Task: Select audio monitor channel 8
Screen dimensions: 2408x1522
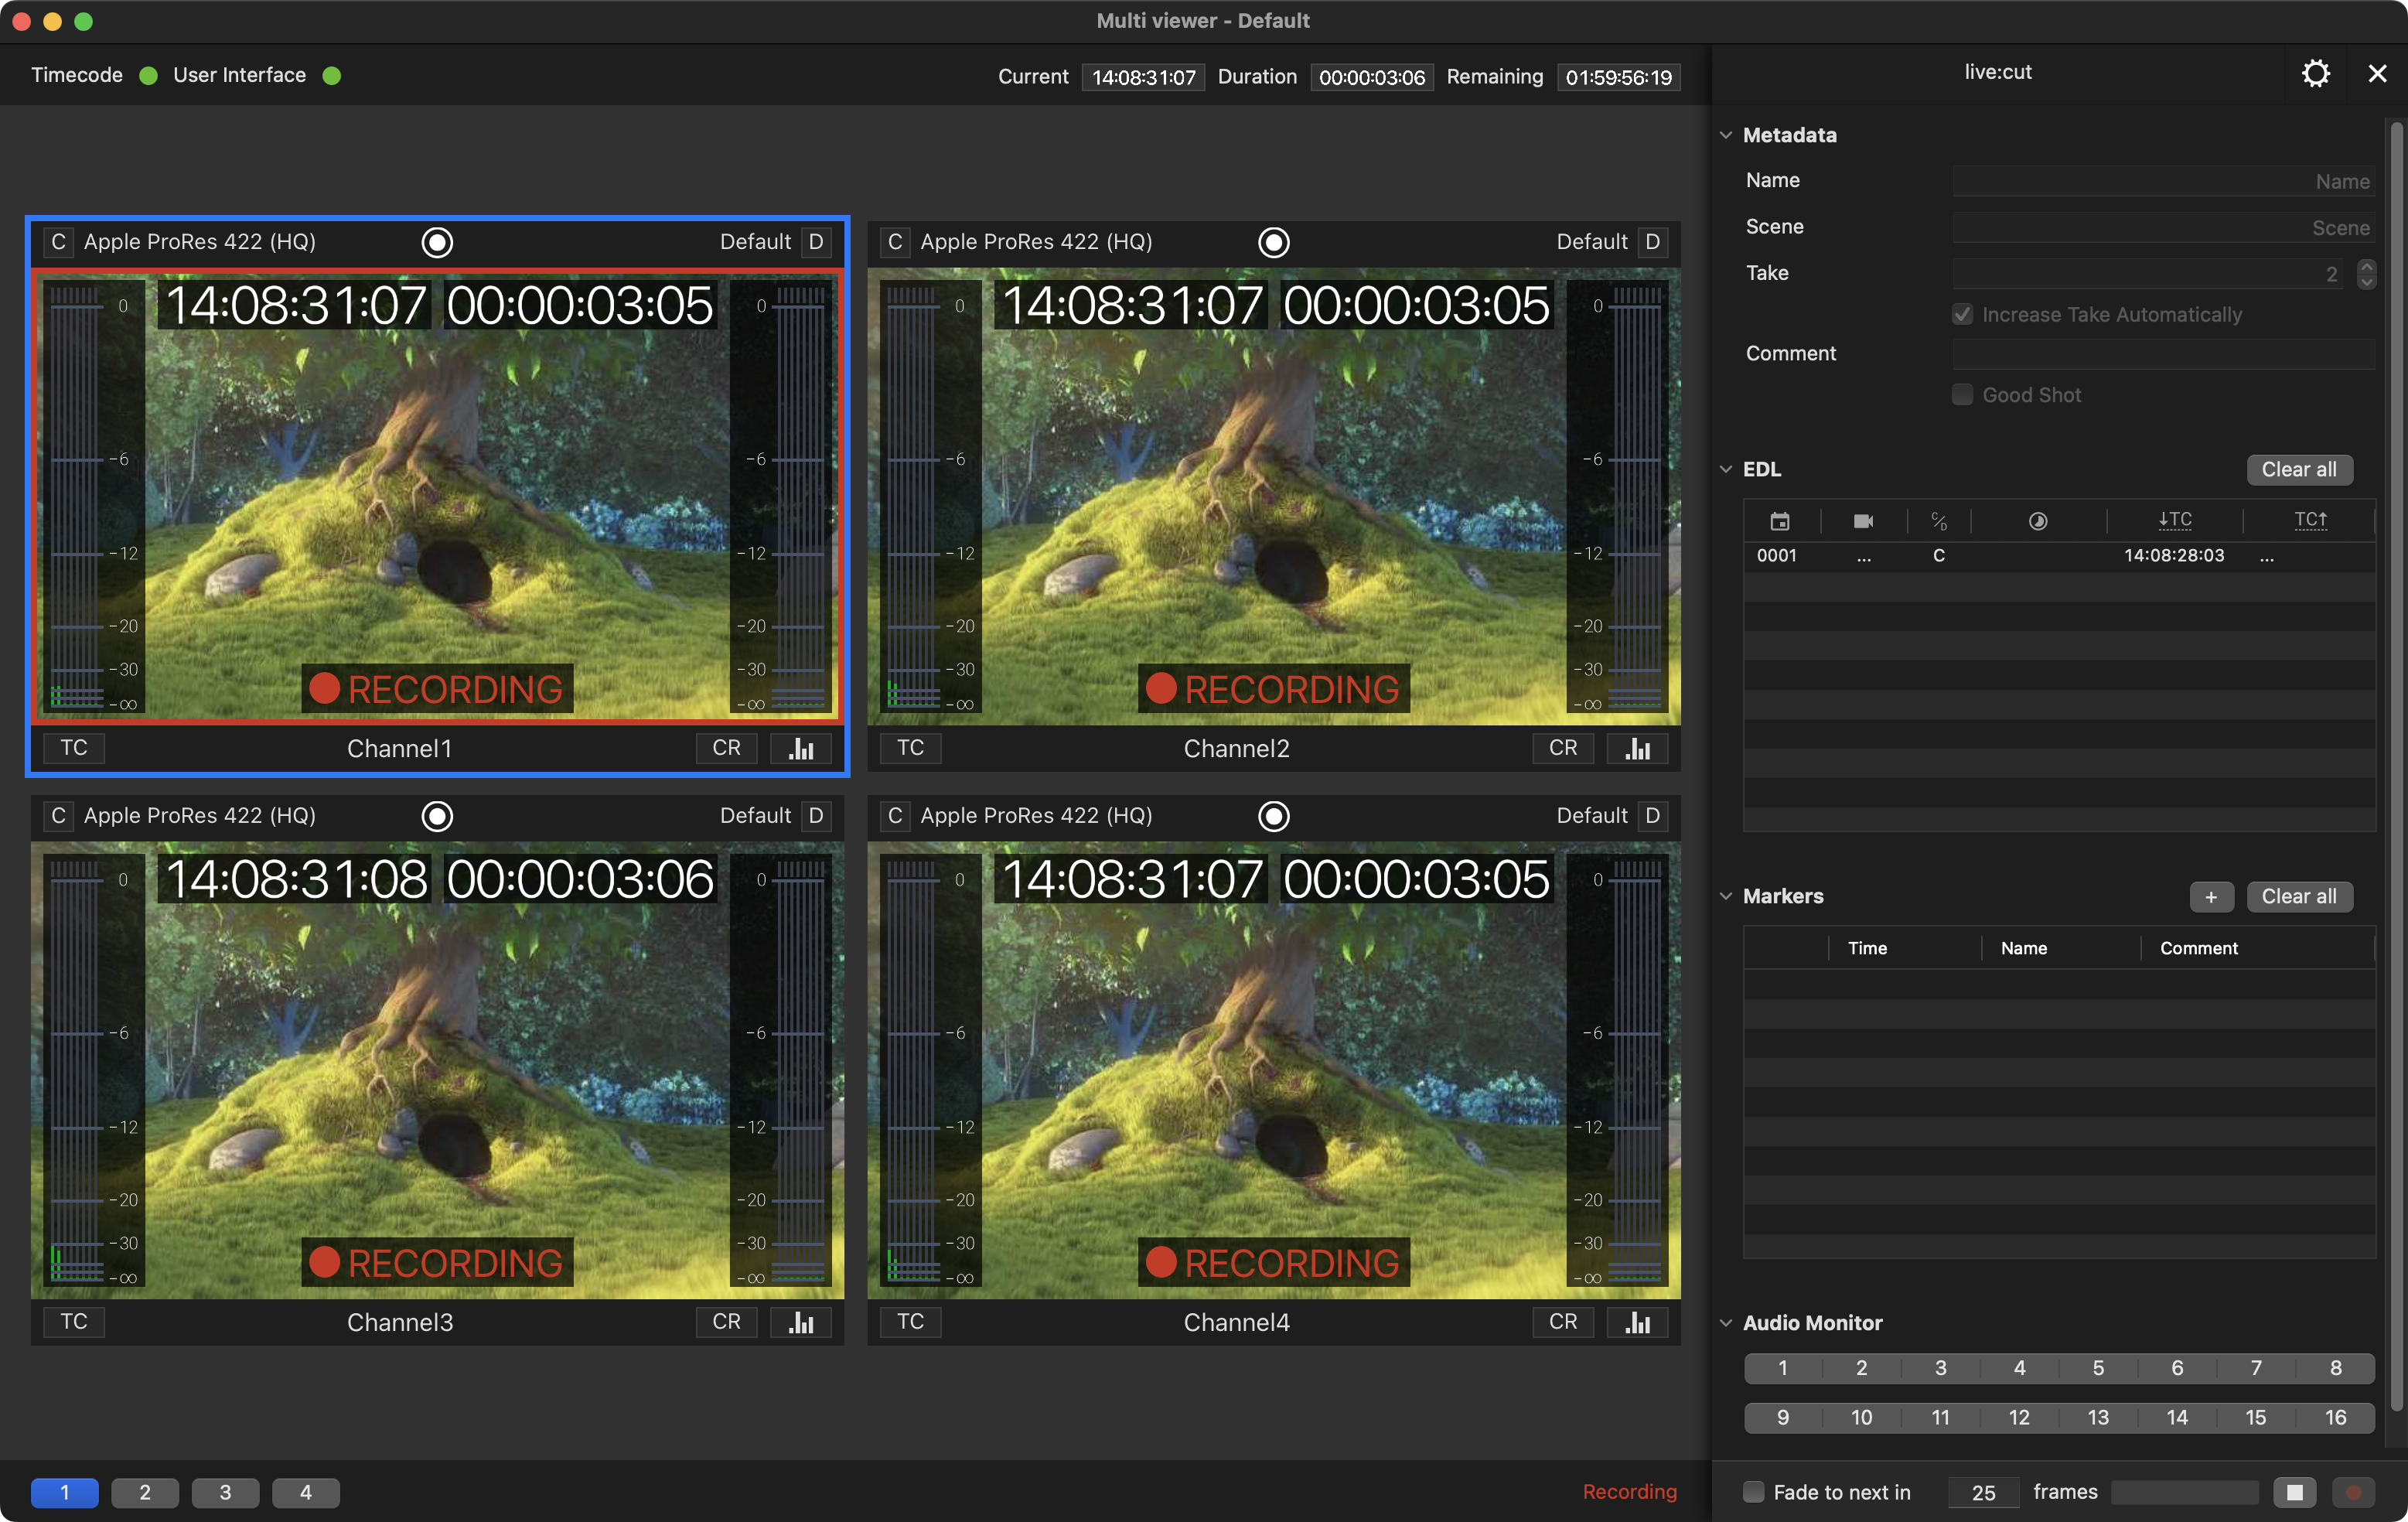Action: (x=2336, y=1368)
